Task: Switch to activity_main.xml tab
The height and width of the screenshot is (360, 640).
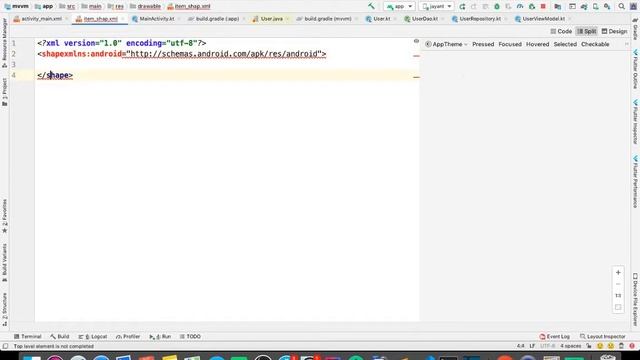Action: (x=41, y=19)
